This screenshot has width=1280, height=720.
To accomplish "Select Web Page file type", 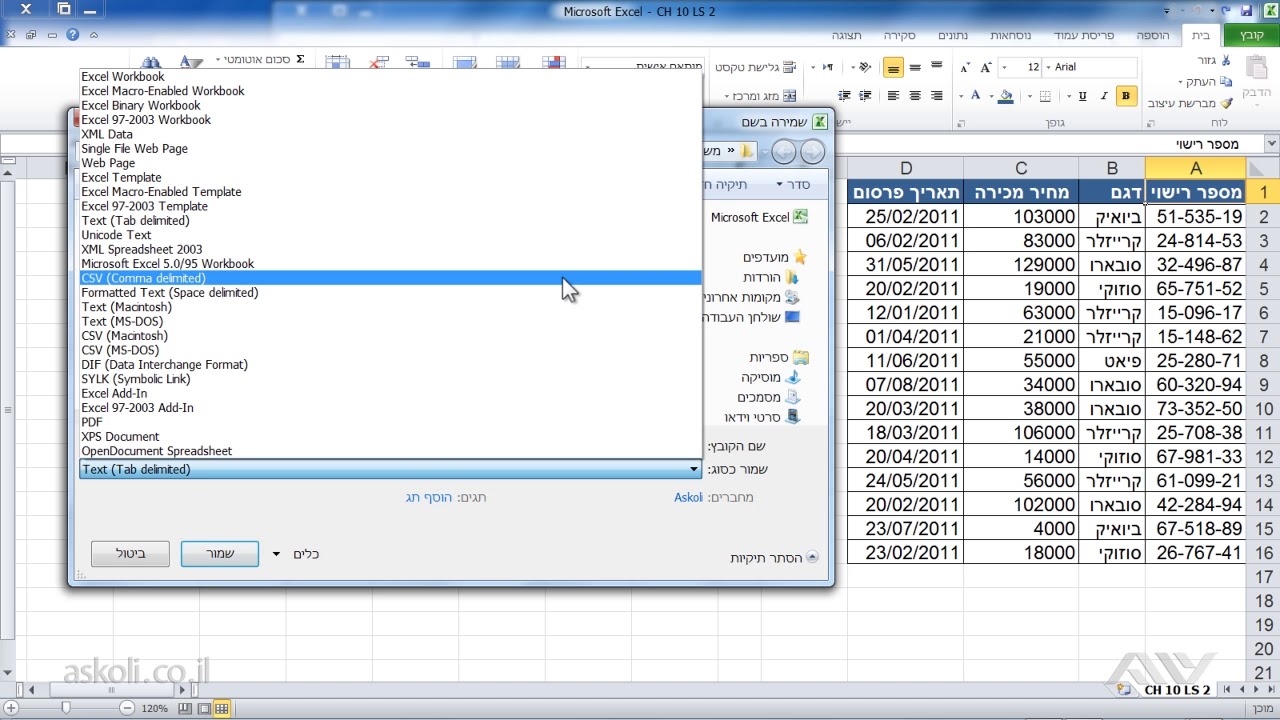I will click(390, 163).
